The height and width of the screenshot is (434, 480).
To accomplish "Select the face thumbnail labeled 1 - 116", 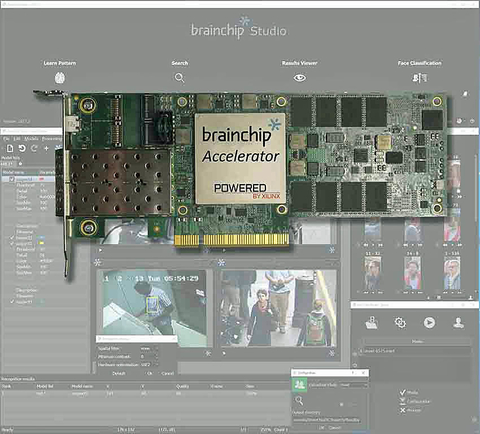I will (x=452, y=273).
